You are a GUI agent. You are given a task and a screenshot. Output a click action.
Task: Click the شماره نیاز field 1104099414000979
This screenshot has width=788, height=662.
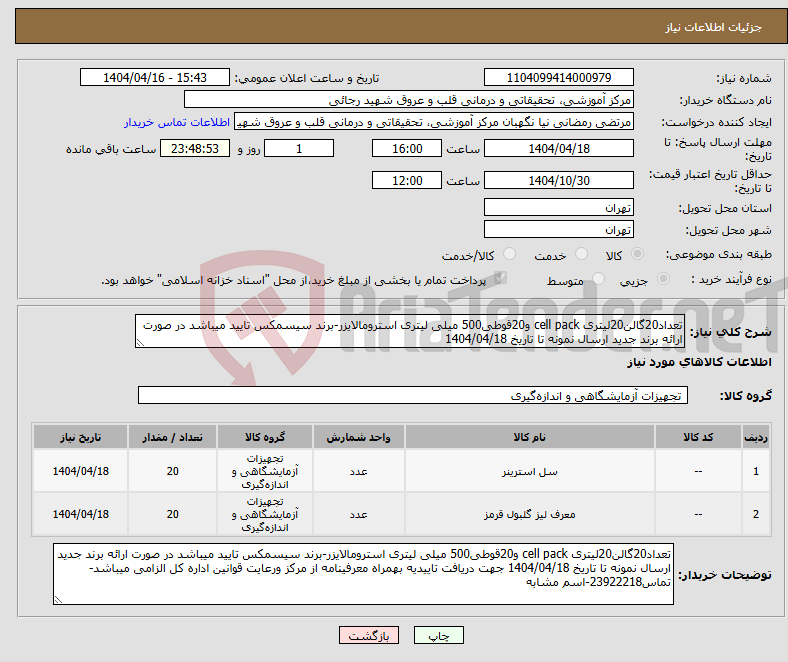pyautogui.click(x=558, y=77)
